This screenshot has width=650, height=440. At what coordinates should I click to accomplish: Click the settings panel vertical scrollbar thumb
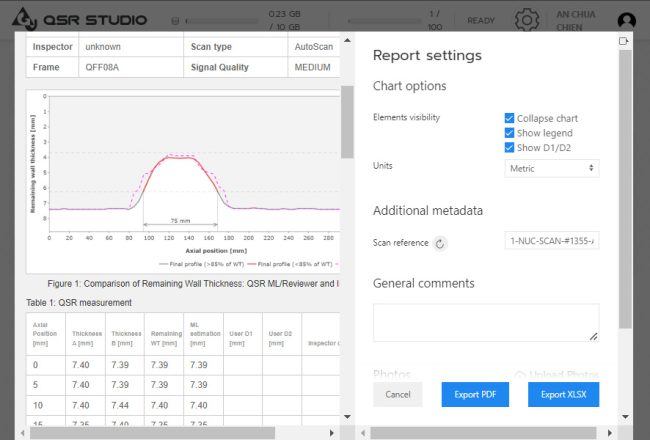coord(625,189)
